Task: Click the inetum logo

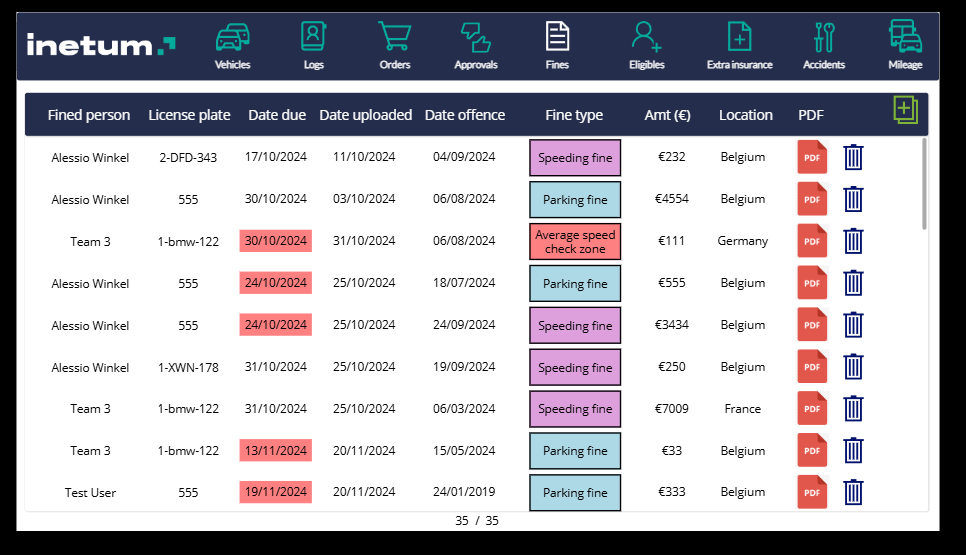Action: point(101,45)
